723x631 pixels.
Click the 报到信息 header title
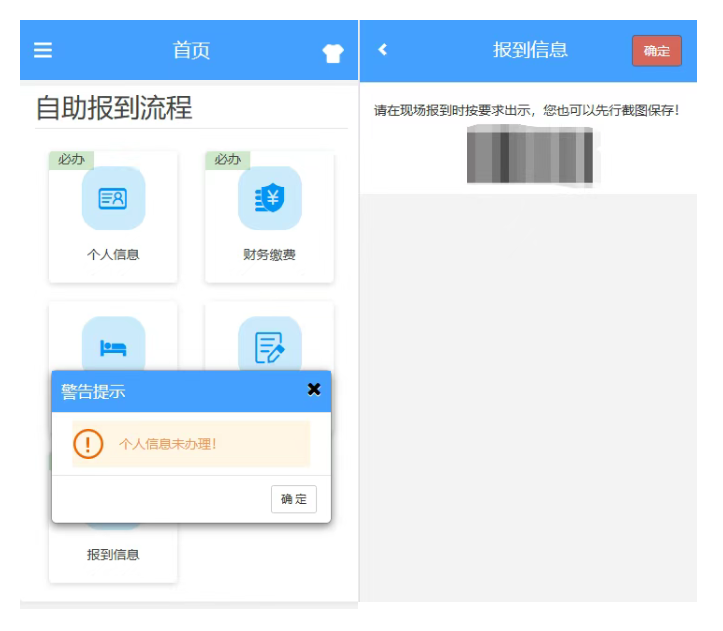pos(530,50)
